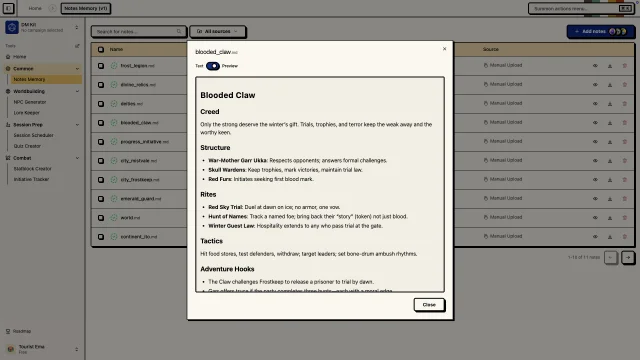Screen dimensions: 640x360
Task: Collapse the Combat section chevron
Action: click(77, 158)
